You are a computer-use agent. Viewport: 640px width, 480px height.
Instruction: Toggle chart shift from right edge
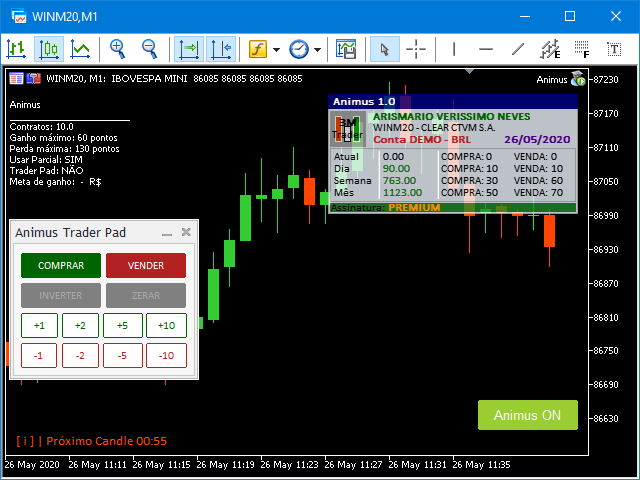[221, 49]
